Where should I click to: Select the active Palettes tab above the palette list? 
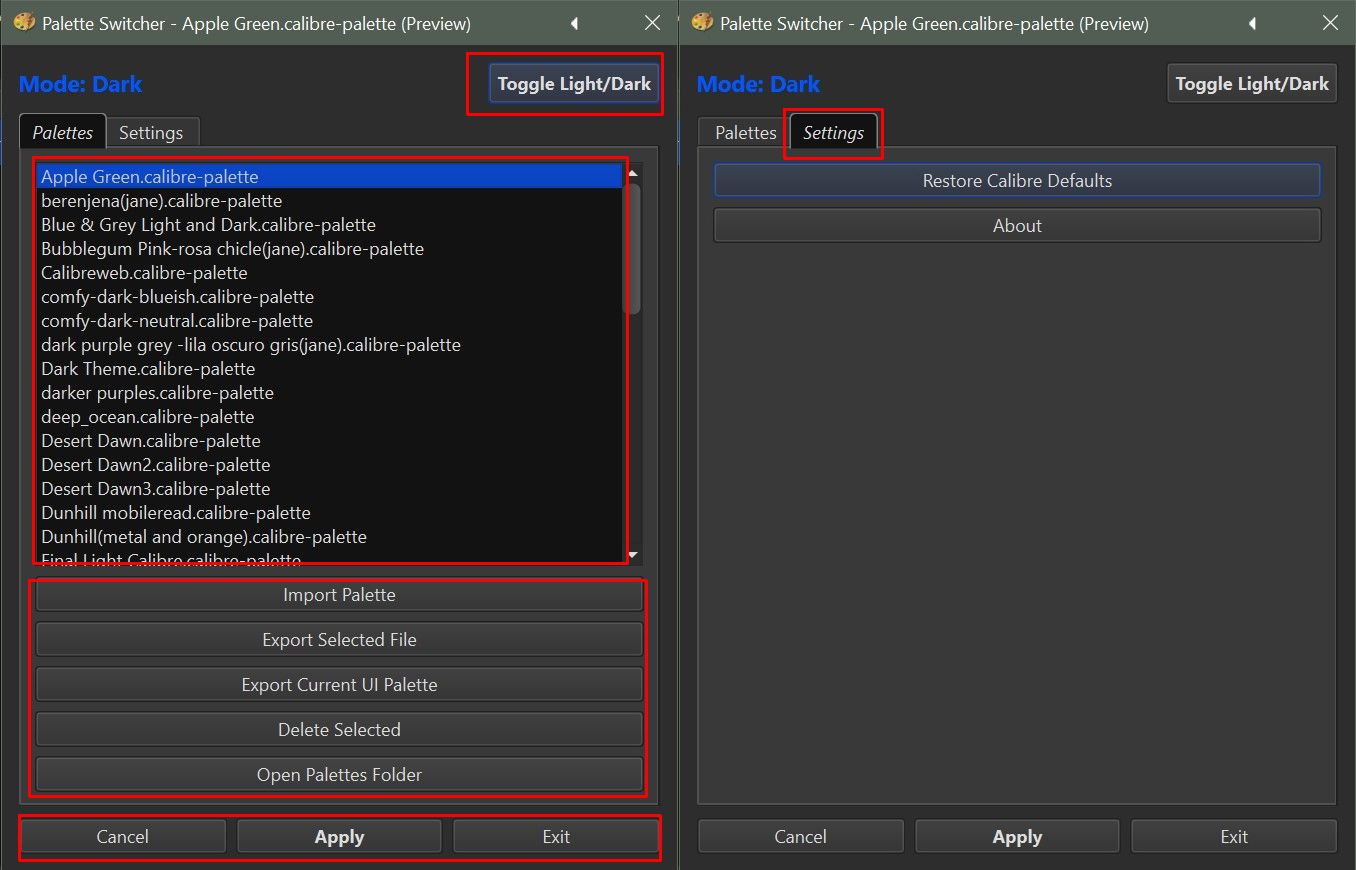pyautogui.click(x=63, y=132)
